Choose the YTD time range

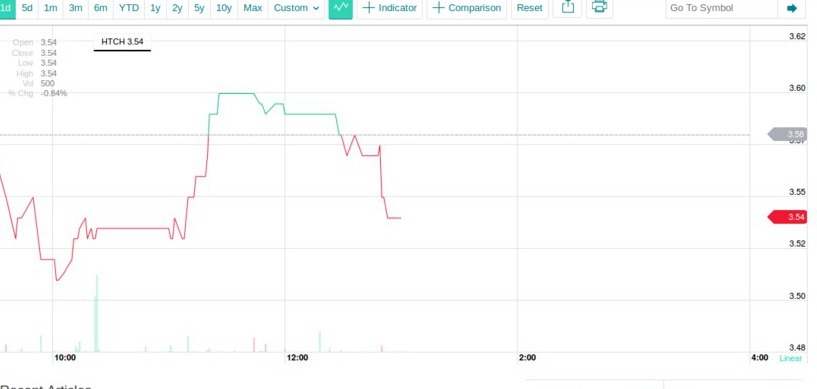tap(129, 8)
